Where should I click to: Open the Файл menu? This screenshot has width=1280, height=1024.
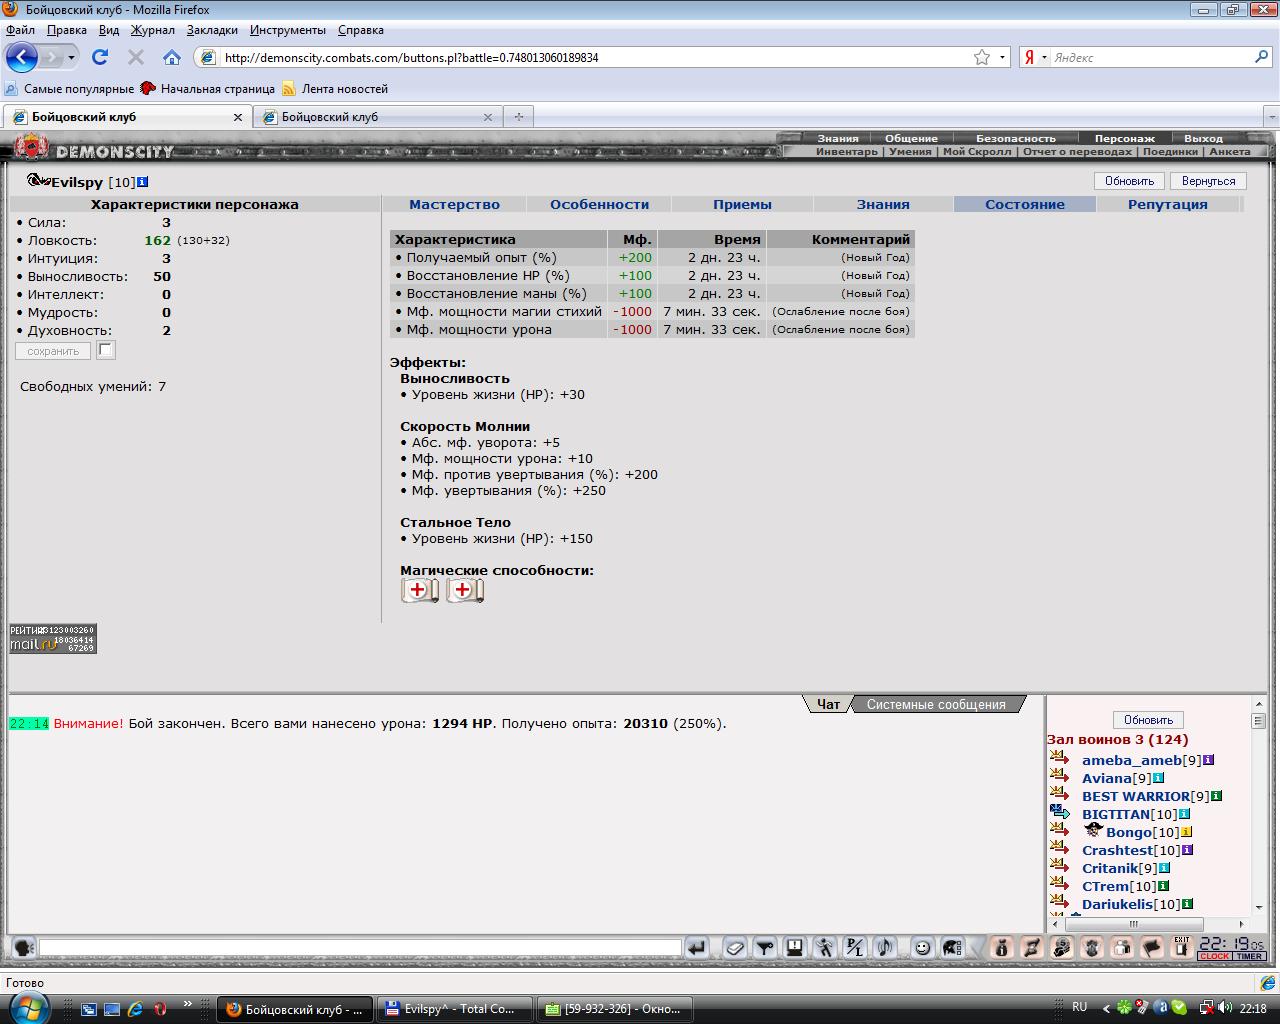[x=20, y=30]
